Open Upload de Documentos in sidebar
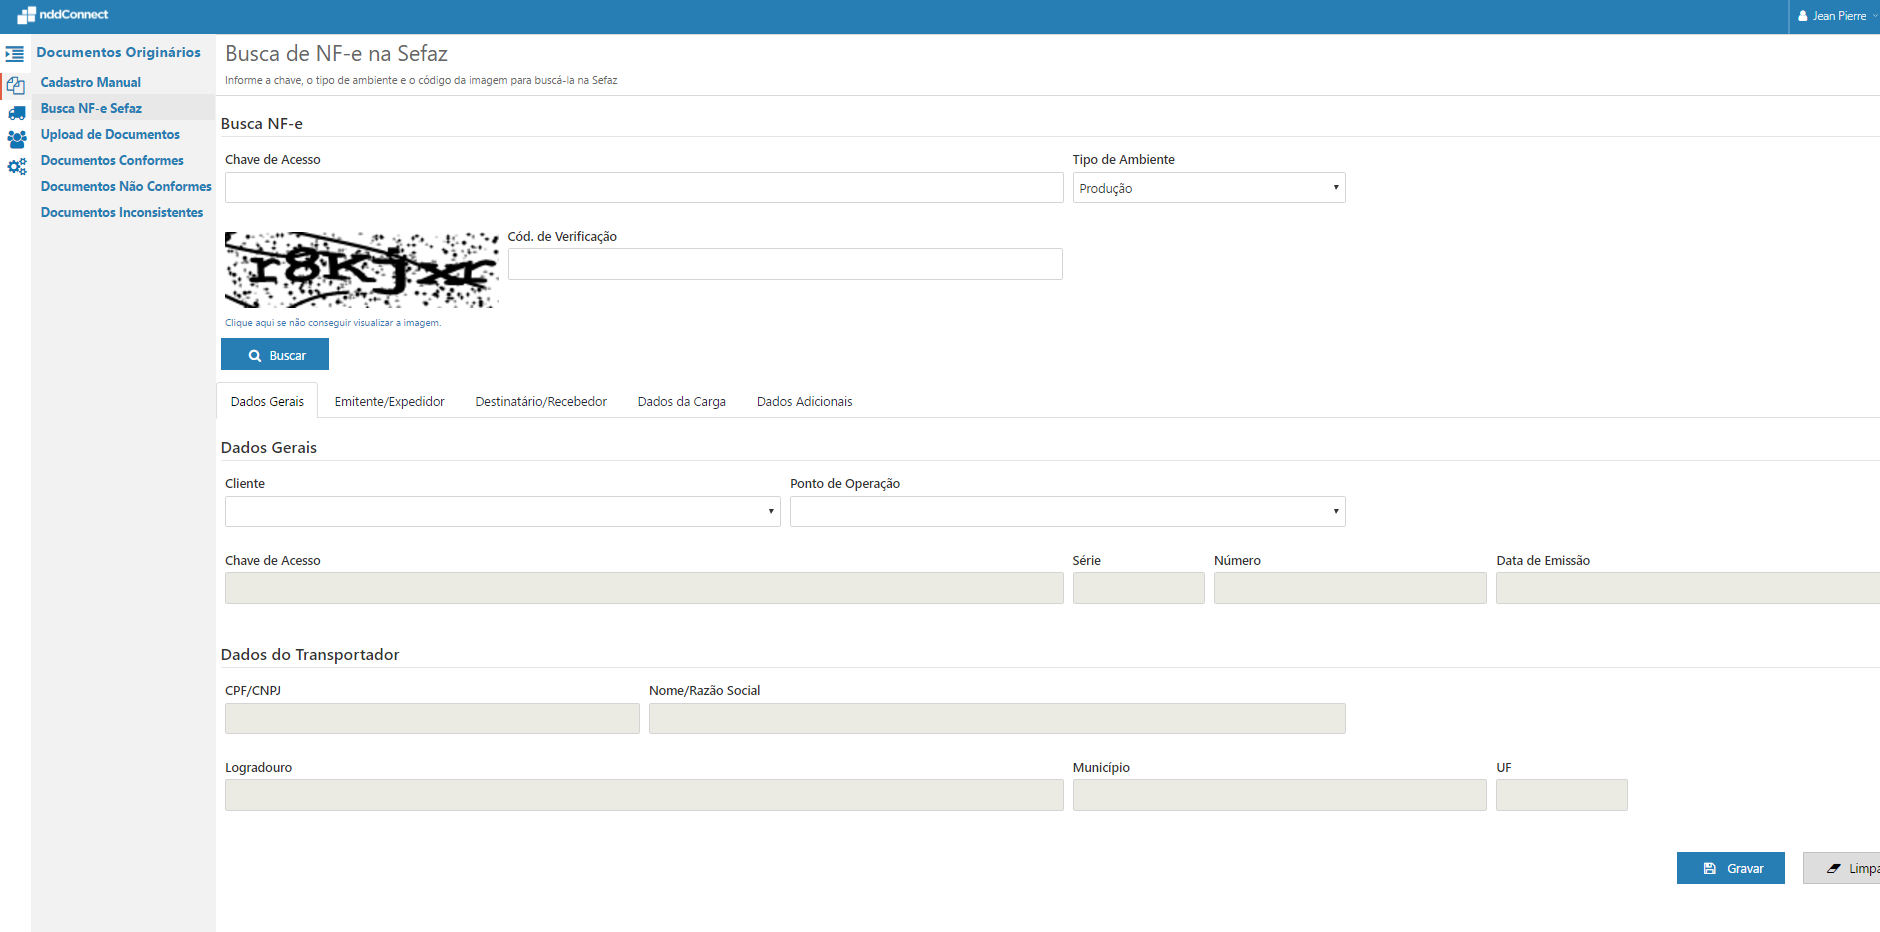Screen dimensions: 1880x932 (110, 134)
